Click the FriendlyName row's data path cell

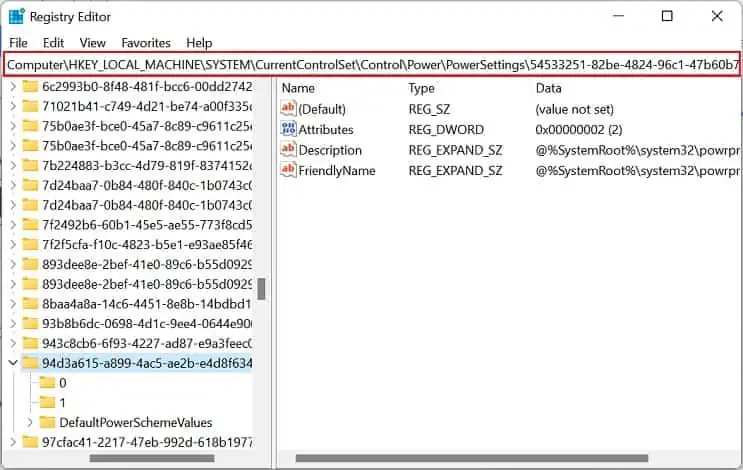(x=637, y=171)
